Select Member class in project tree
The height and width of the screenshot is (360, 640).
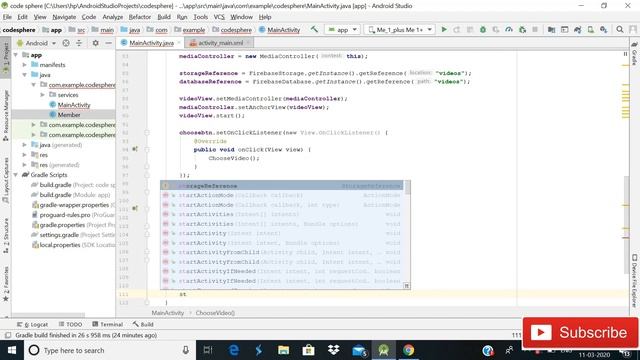69,115
